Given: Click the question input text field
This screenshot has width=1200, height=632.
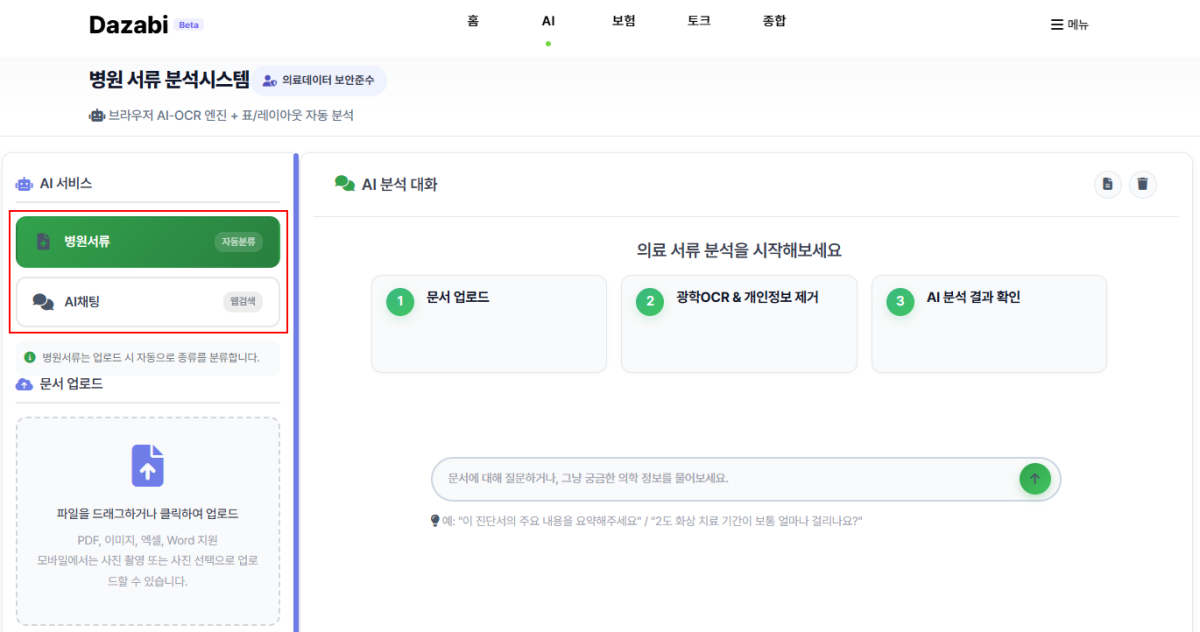Looking at the screenshot, I should pyautogui.click(x=725, y=479).
